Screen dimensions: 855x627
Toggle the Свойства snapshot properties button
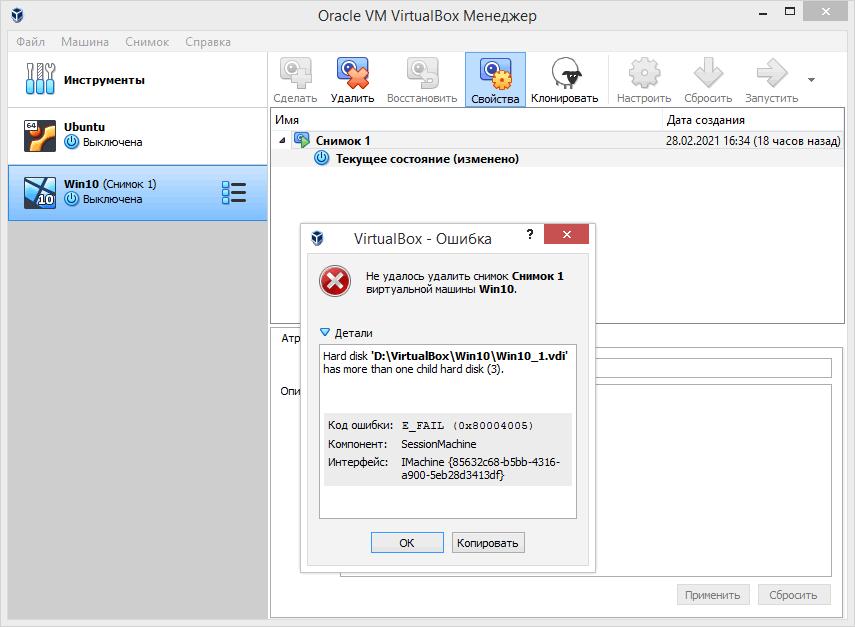(x=495, y=79)
